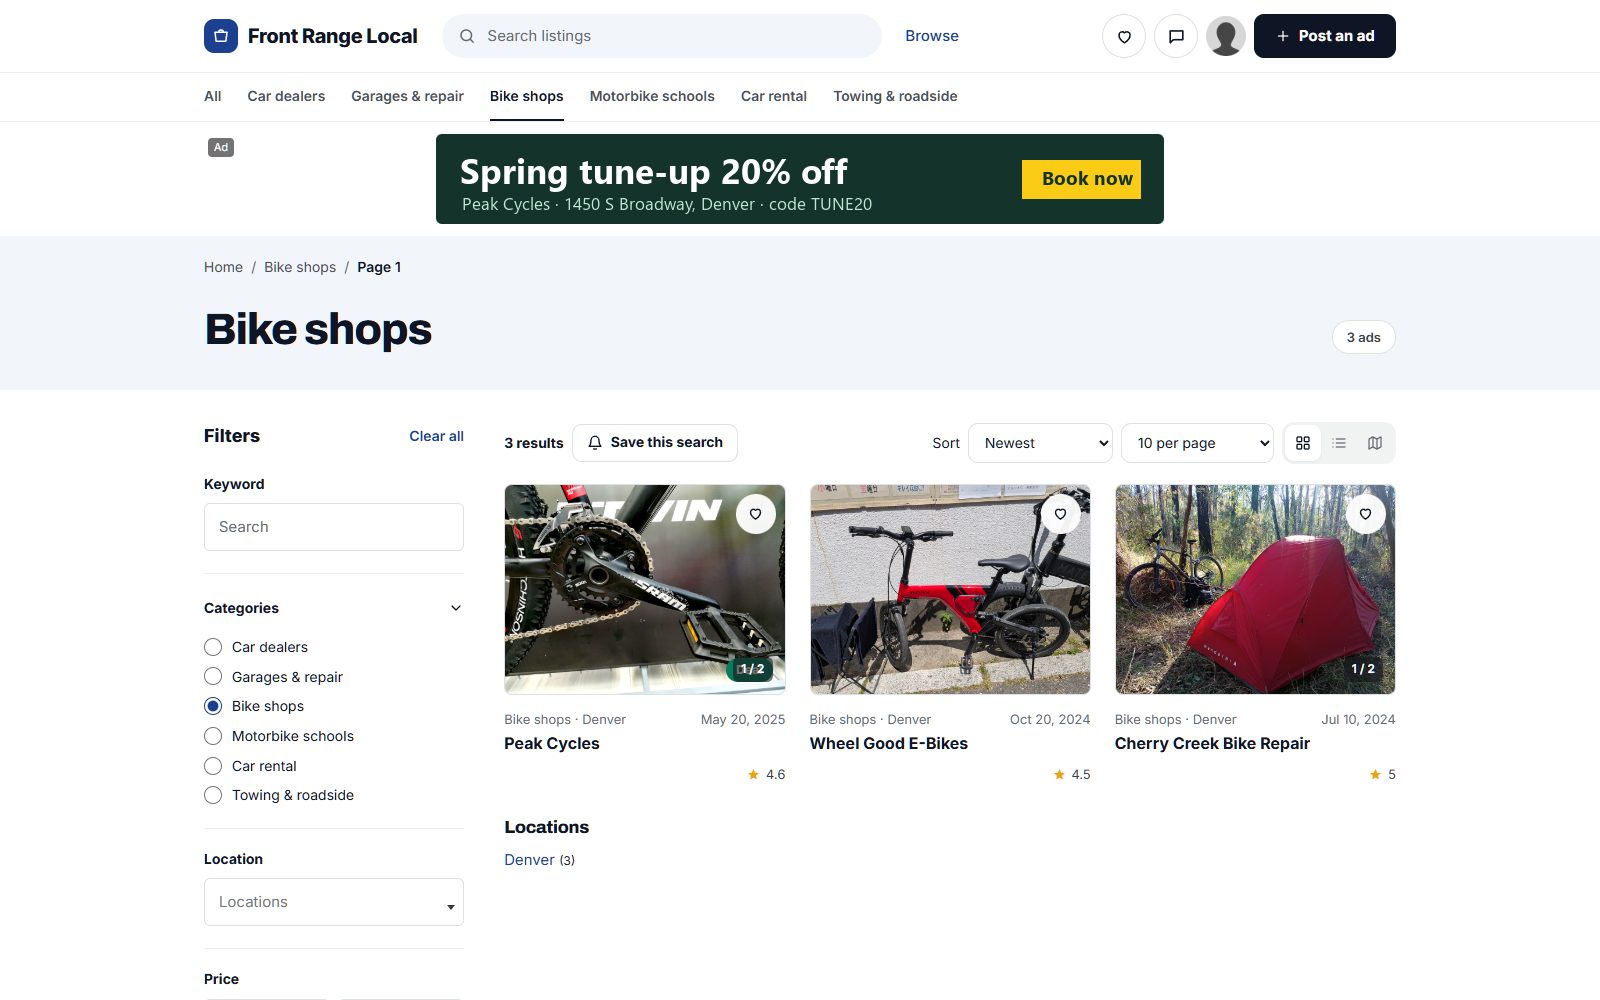Open the messages chat icon in header
The image size is (1600, 1000).
[1176, 36]
